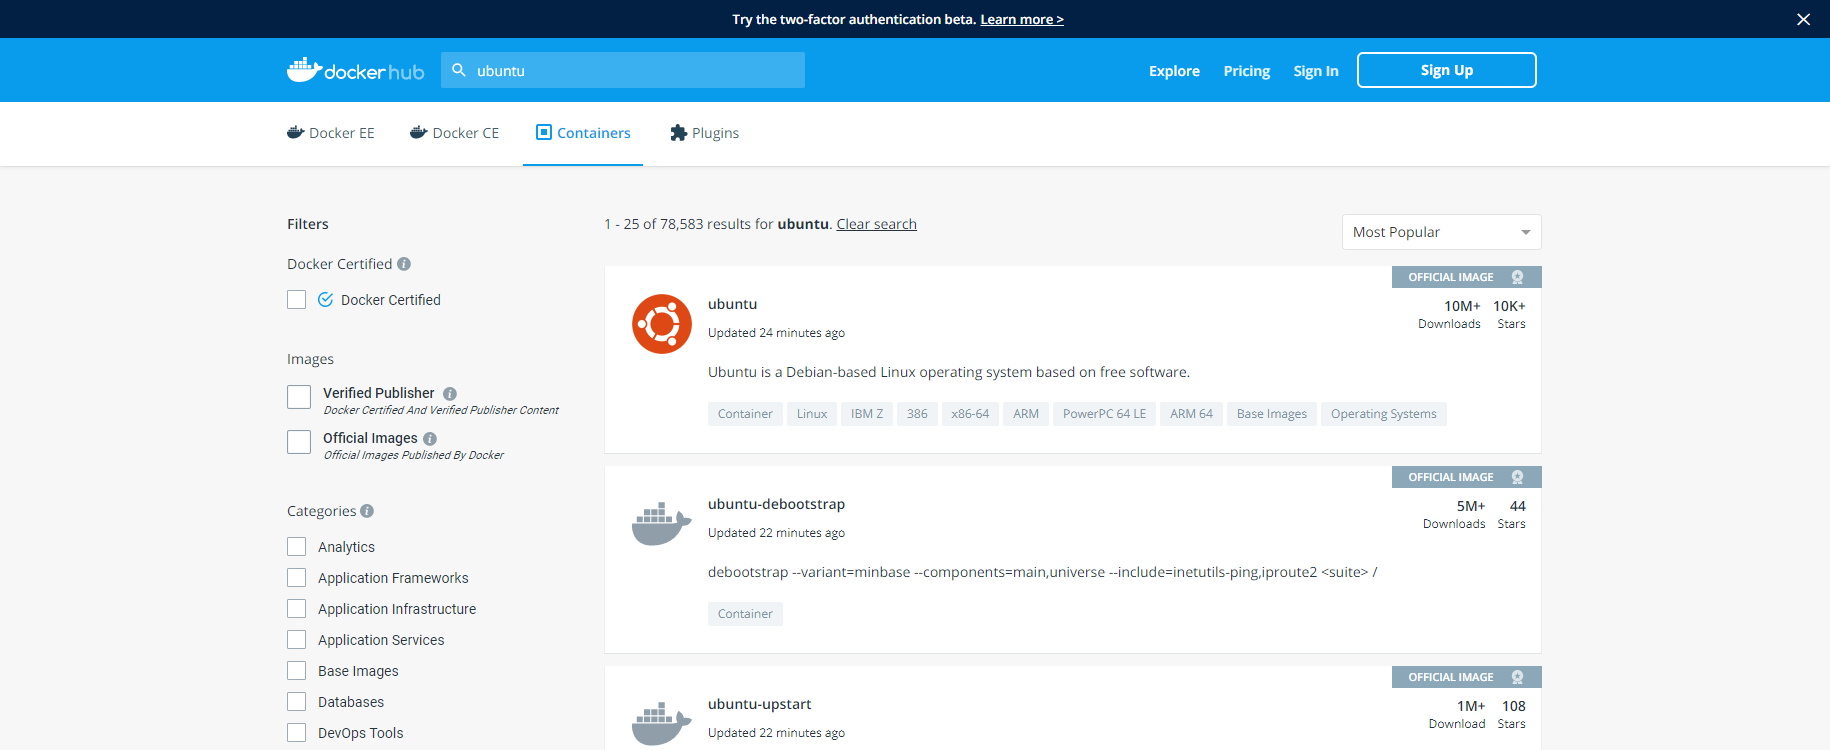Tick the DevOps Tools checkbox
The image size is (1830, 750).
click(x=296, y=732)
